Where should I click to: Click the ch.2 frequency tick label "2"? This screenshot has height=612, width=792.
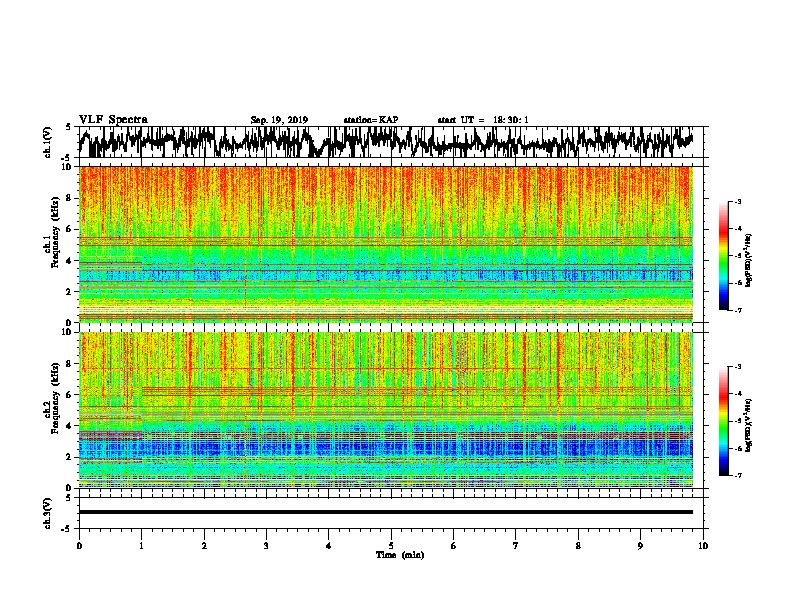(x=69, y=457)
